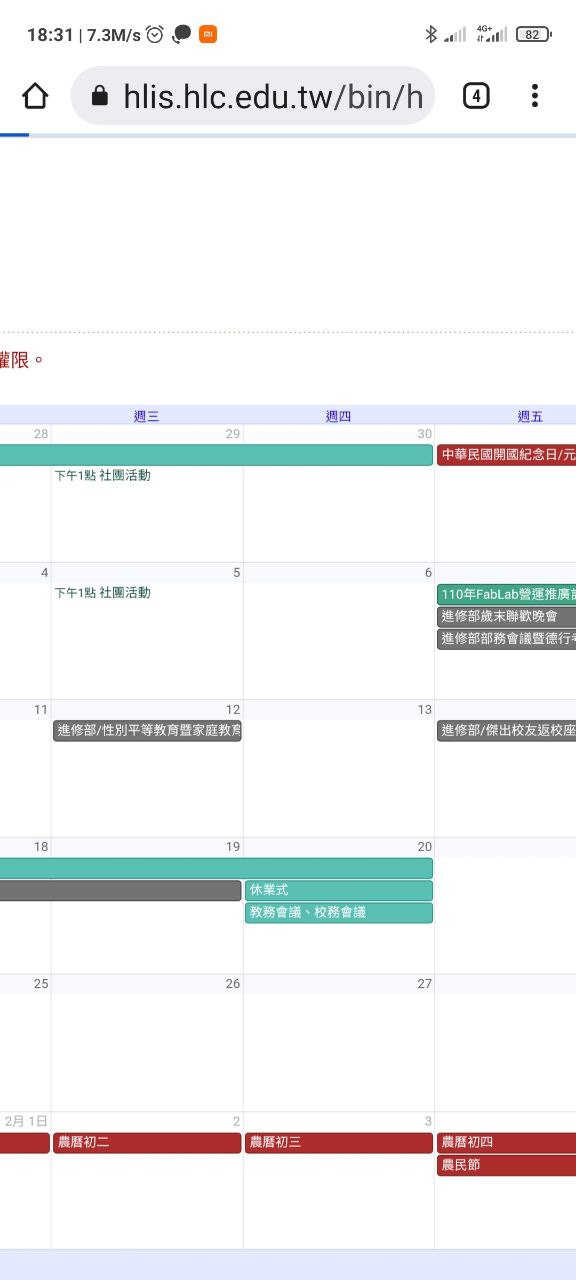The image size is (576, 1280).
Task: Open the 農曆初三 holiday event
Action: point(339,1143)
